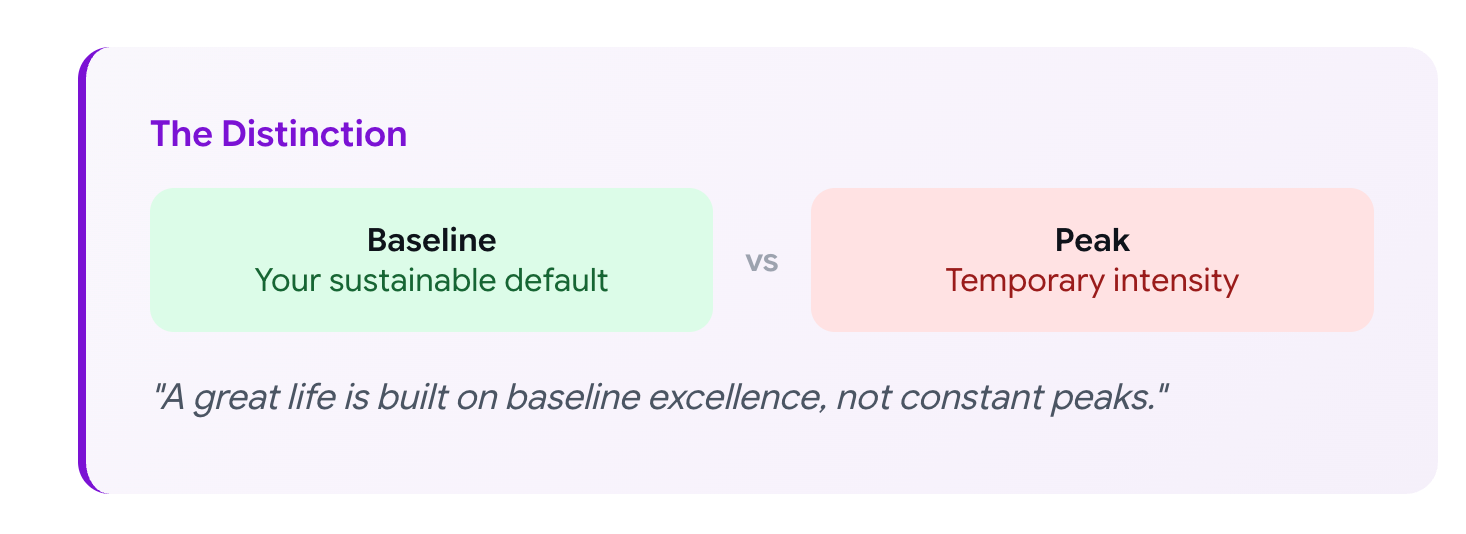Click the word "Distinction" in the heading

[x=314, y=134]
